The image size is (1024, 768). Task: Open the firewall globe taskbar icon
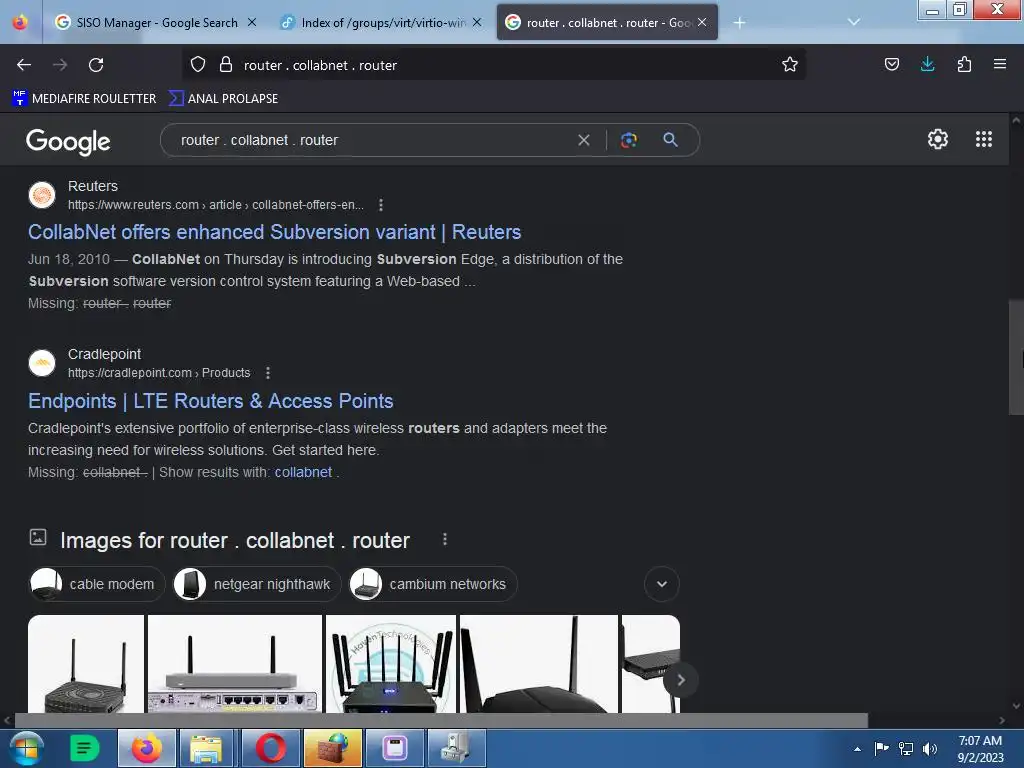point(332,748)
